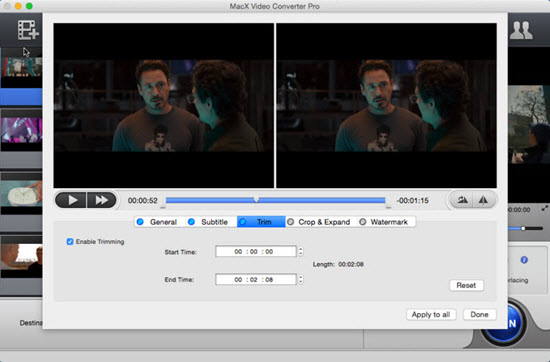Viewport: 550px width, 362px height.
Task: Click the main window preview image on the right
Action: (529, 125)
